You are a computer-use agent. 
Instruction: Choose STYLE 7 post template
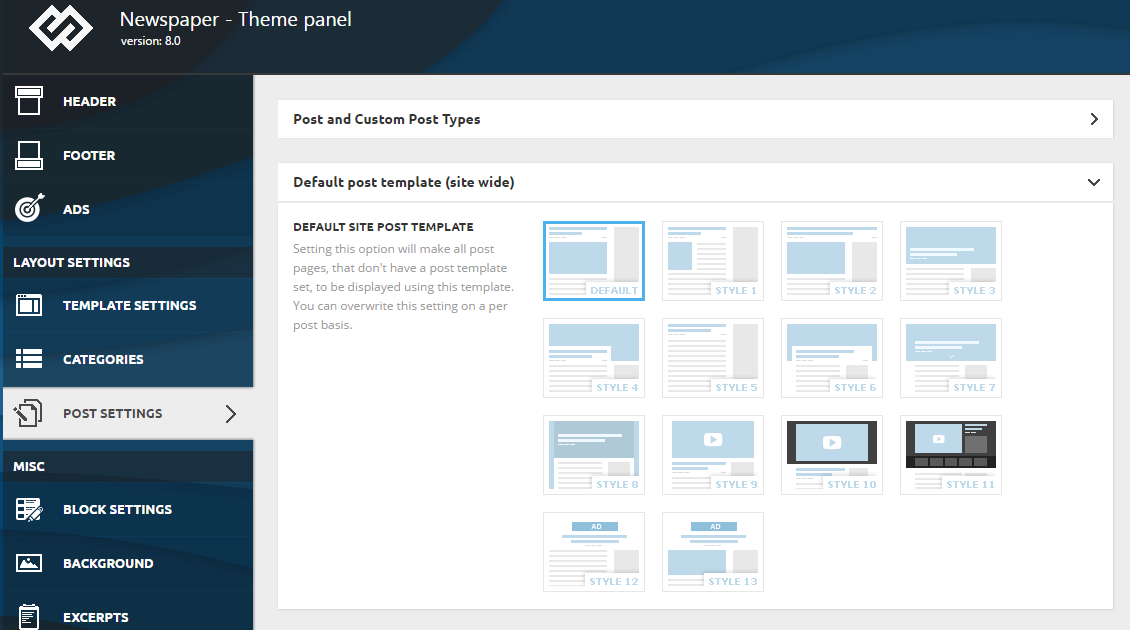[951, 358]
